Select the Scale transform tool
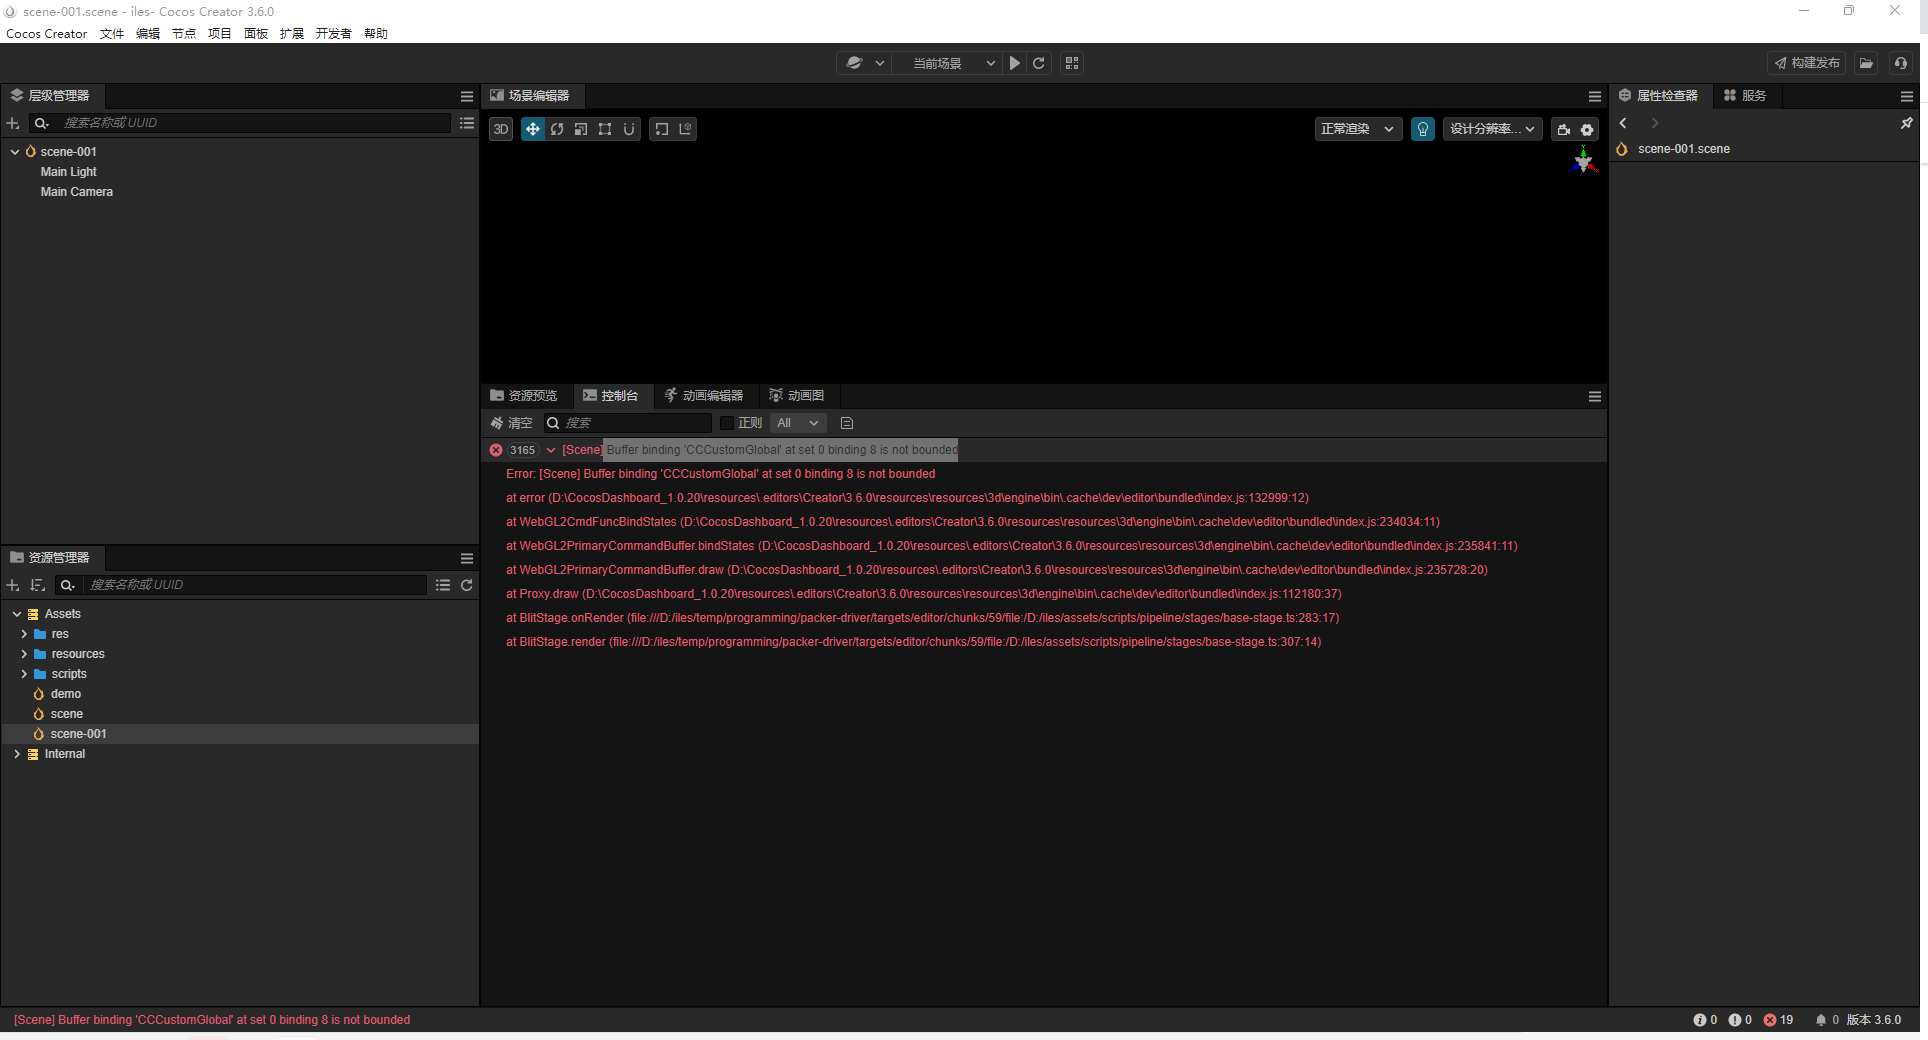The image size is (1928, 1040). click(581, 129)
